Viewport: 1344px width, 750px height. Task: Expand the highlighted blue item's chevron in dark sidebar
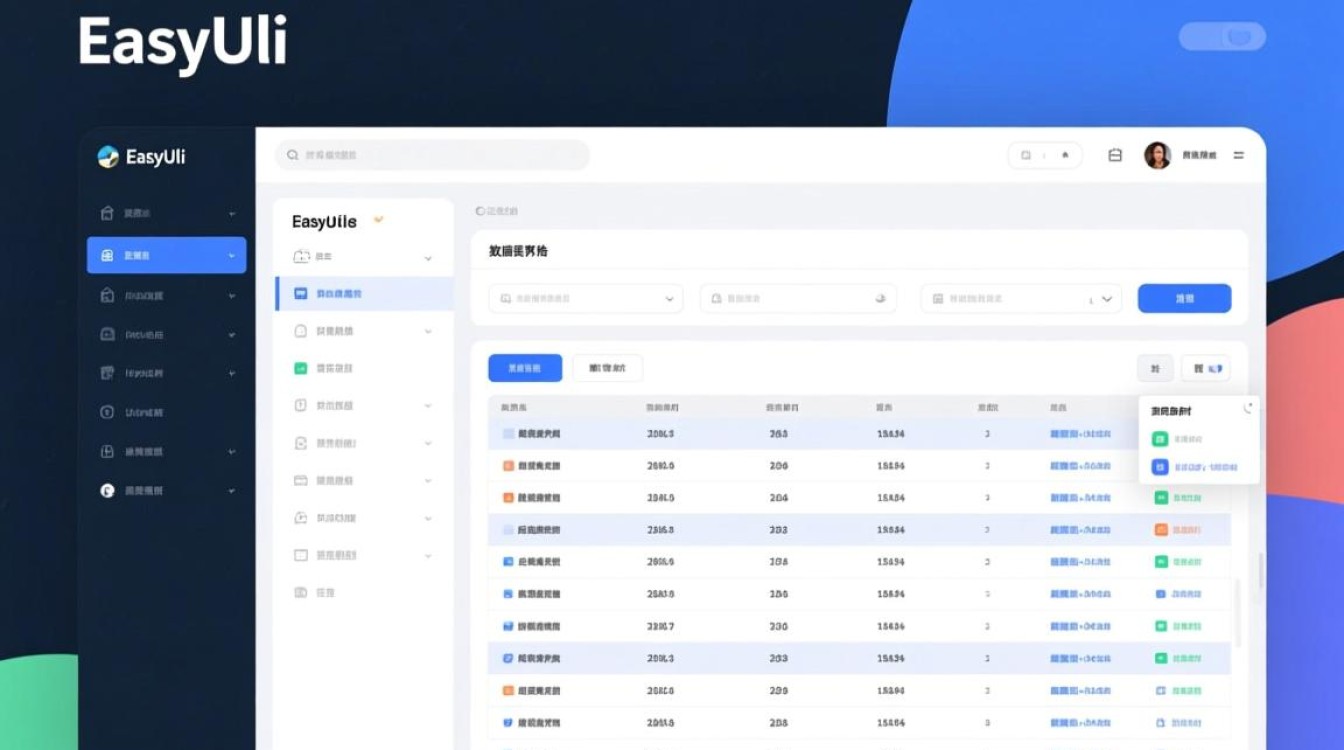click(232, 256)
